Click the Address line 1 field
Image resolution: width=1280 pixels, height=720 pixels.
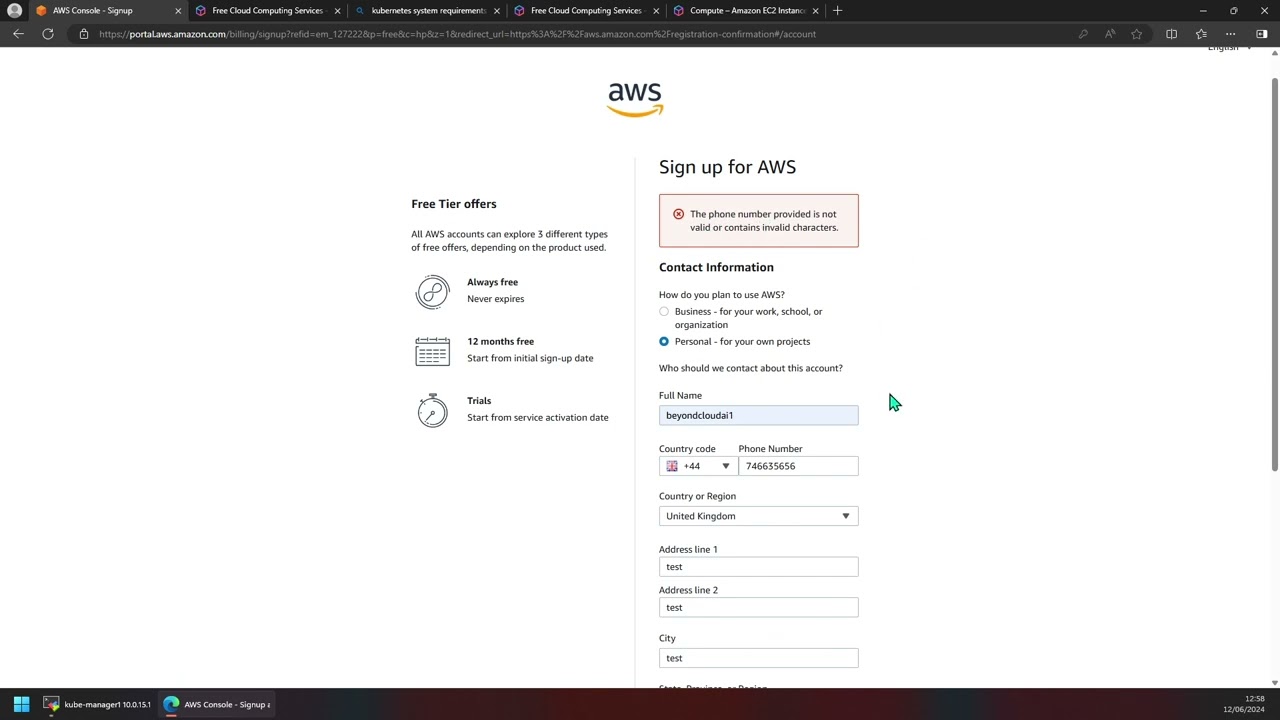pos(758,567)
